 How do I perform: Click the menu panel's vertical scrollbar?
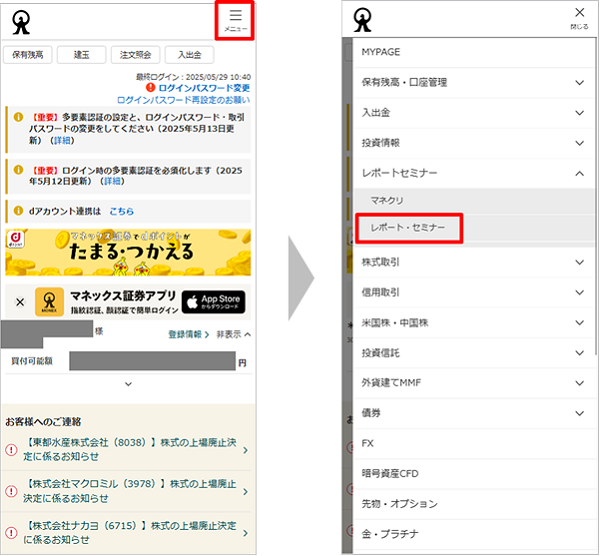coord(596,200)
